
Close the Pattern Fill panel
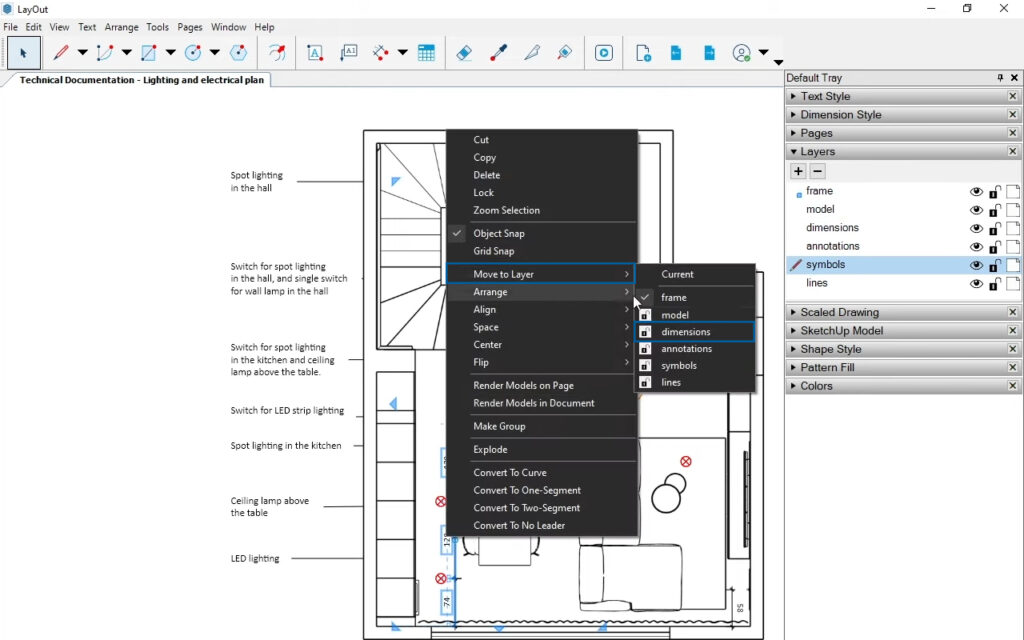click(x=1012, y=368)
